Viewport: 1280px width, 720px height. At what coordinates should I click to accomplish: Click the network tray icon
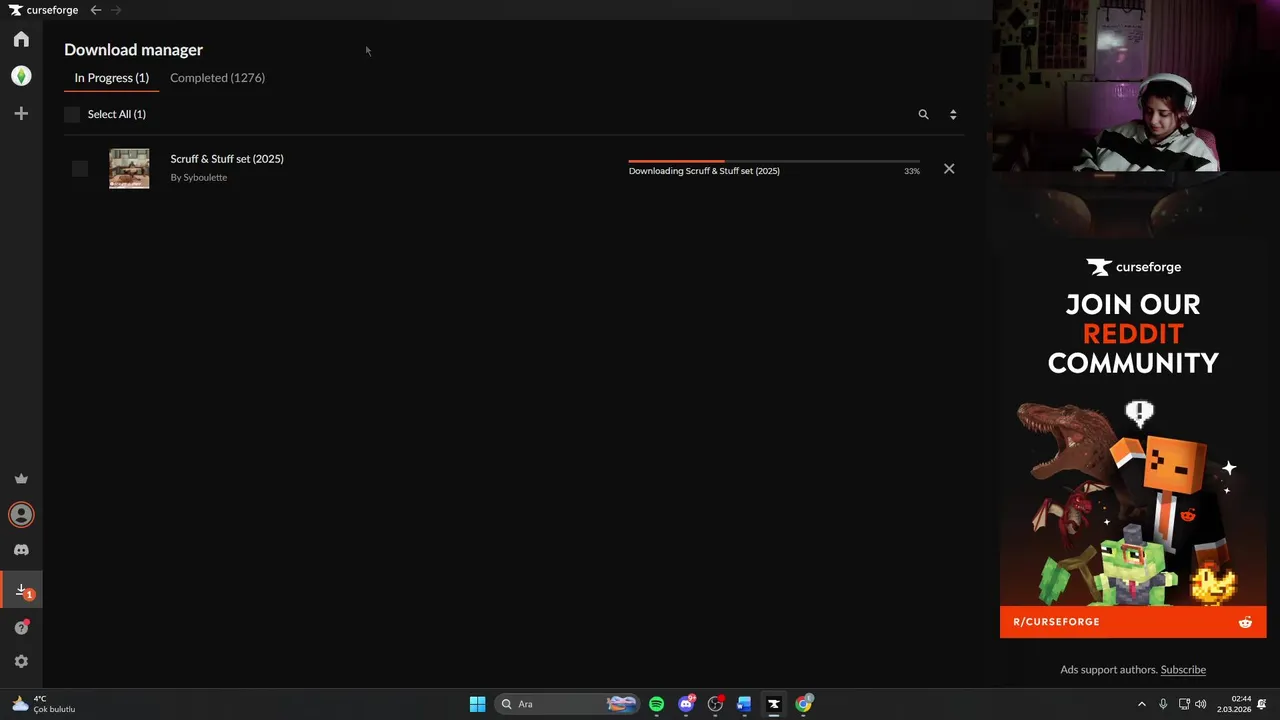tap(1184, 704)
